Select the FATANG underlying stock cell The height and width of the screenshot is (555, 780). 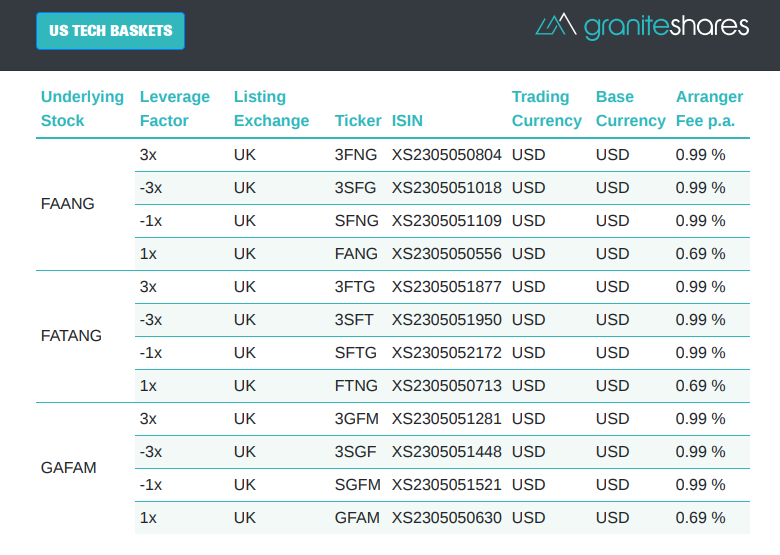(71, 336)
